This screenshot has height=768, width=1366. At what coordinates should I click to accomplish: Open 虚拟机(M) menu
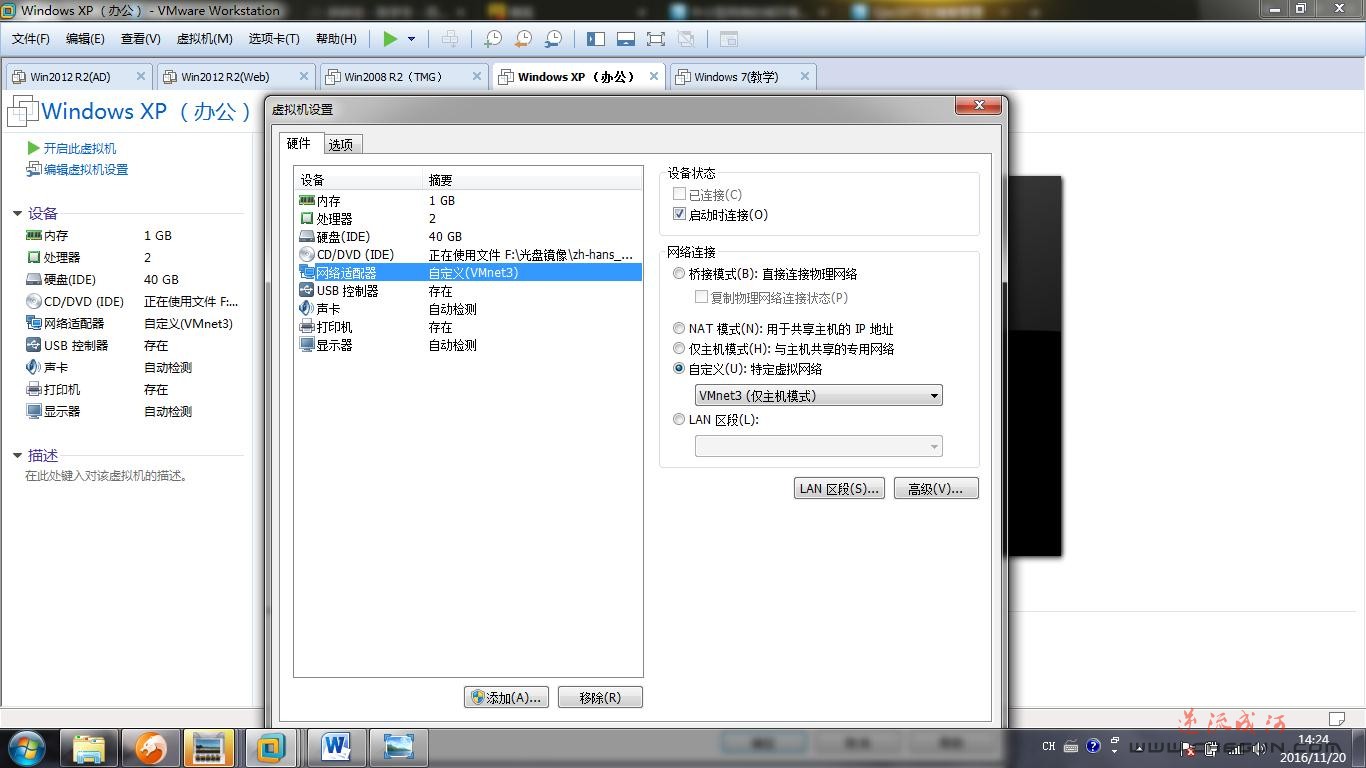click(x=205, y=39)
